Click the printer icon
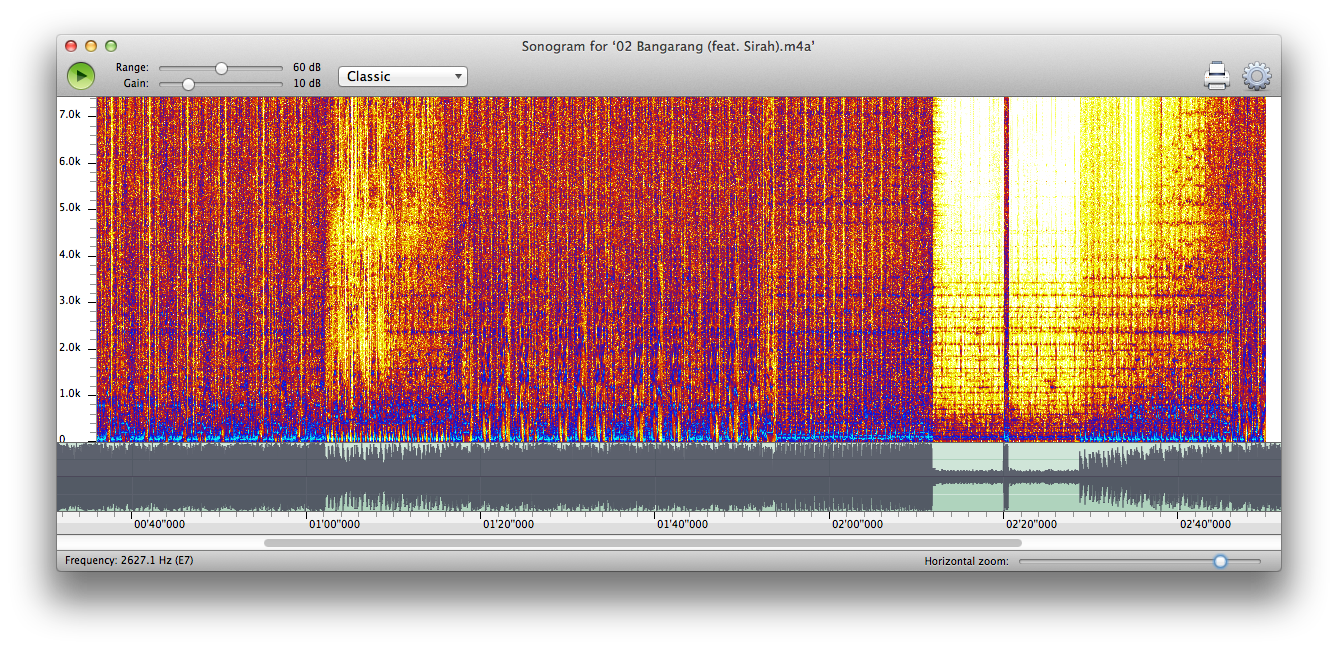1338x650 pixels. tap(1216, 76)
